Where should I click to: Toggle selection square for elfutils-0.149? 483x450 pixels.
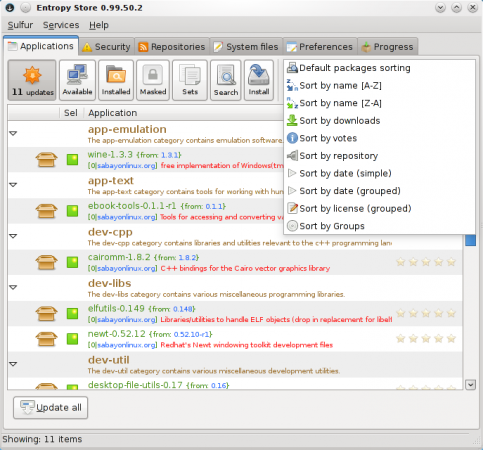tap(72, 314)
